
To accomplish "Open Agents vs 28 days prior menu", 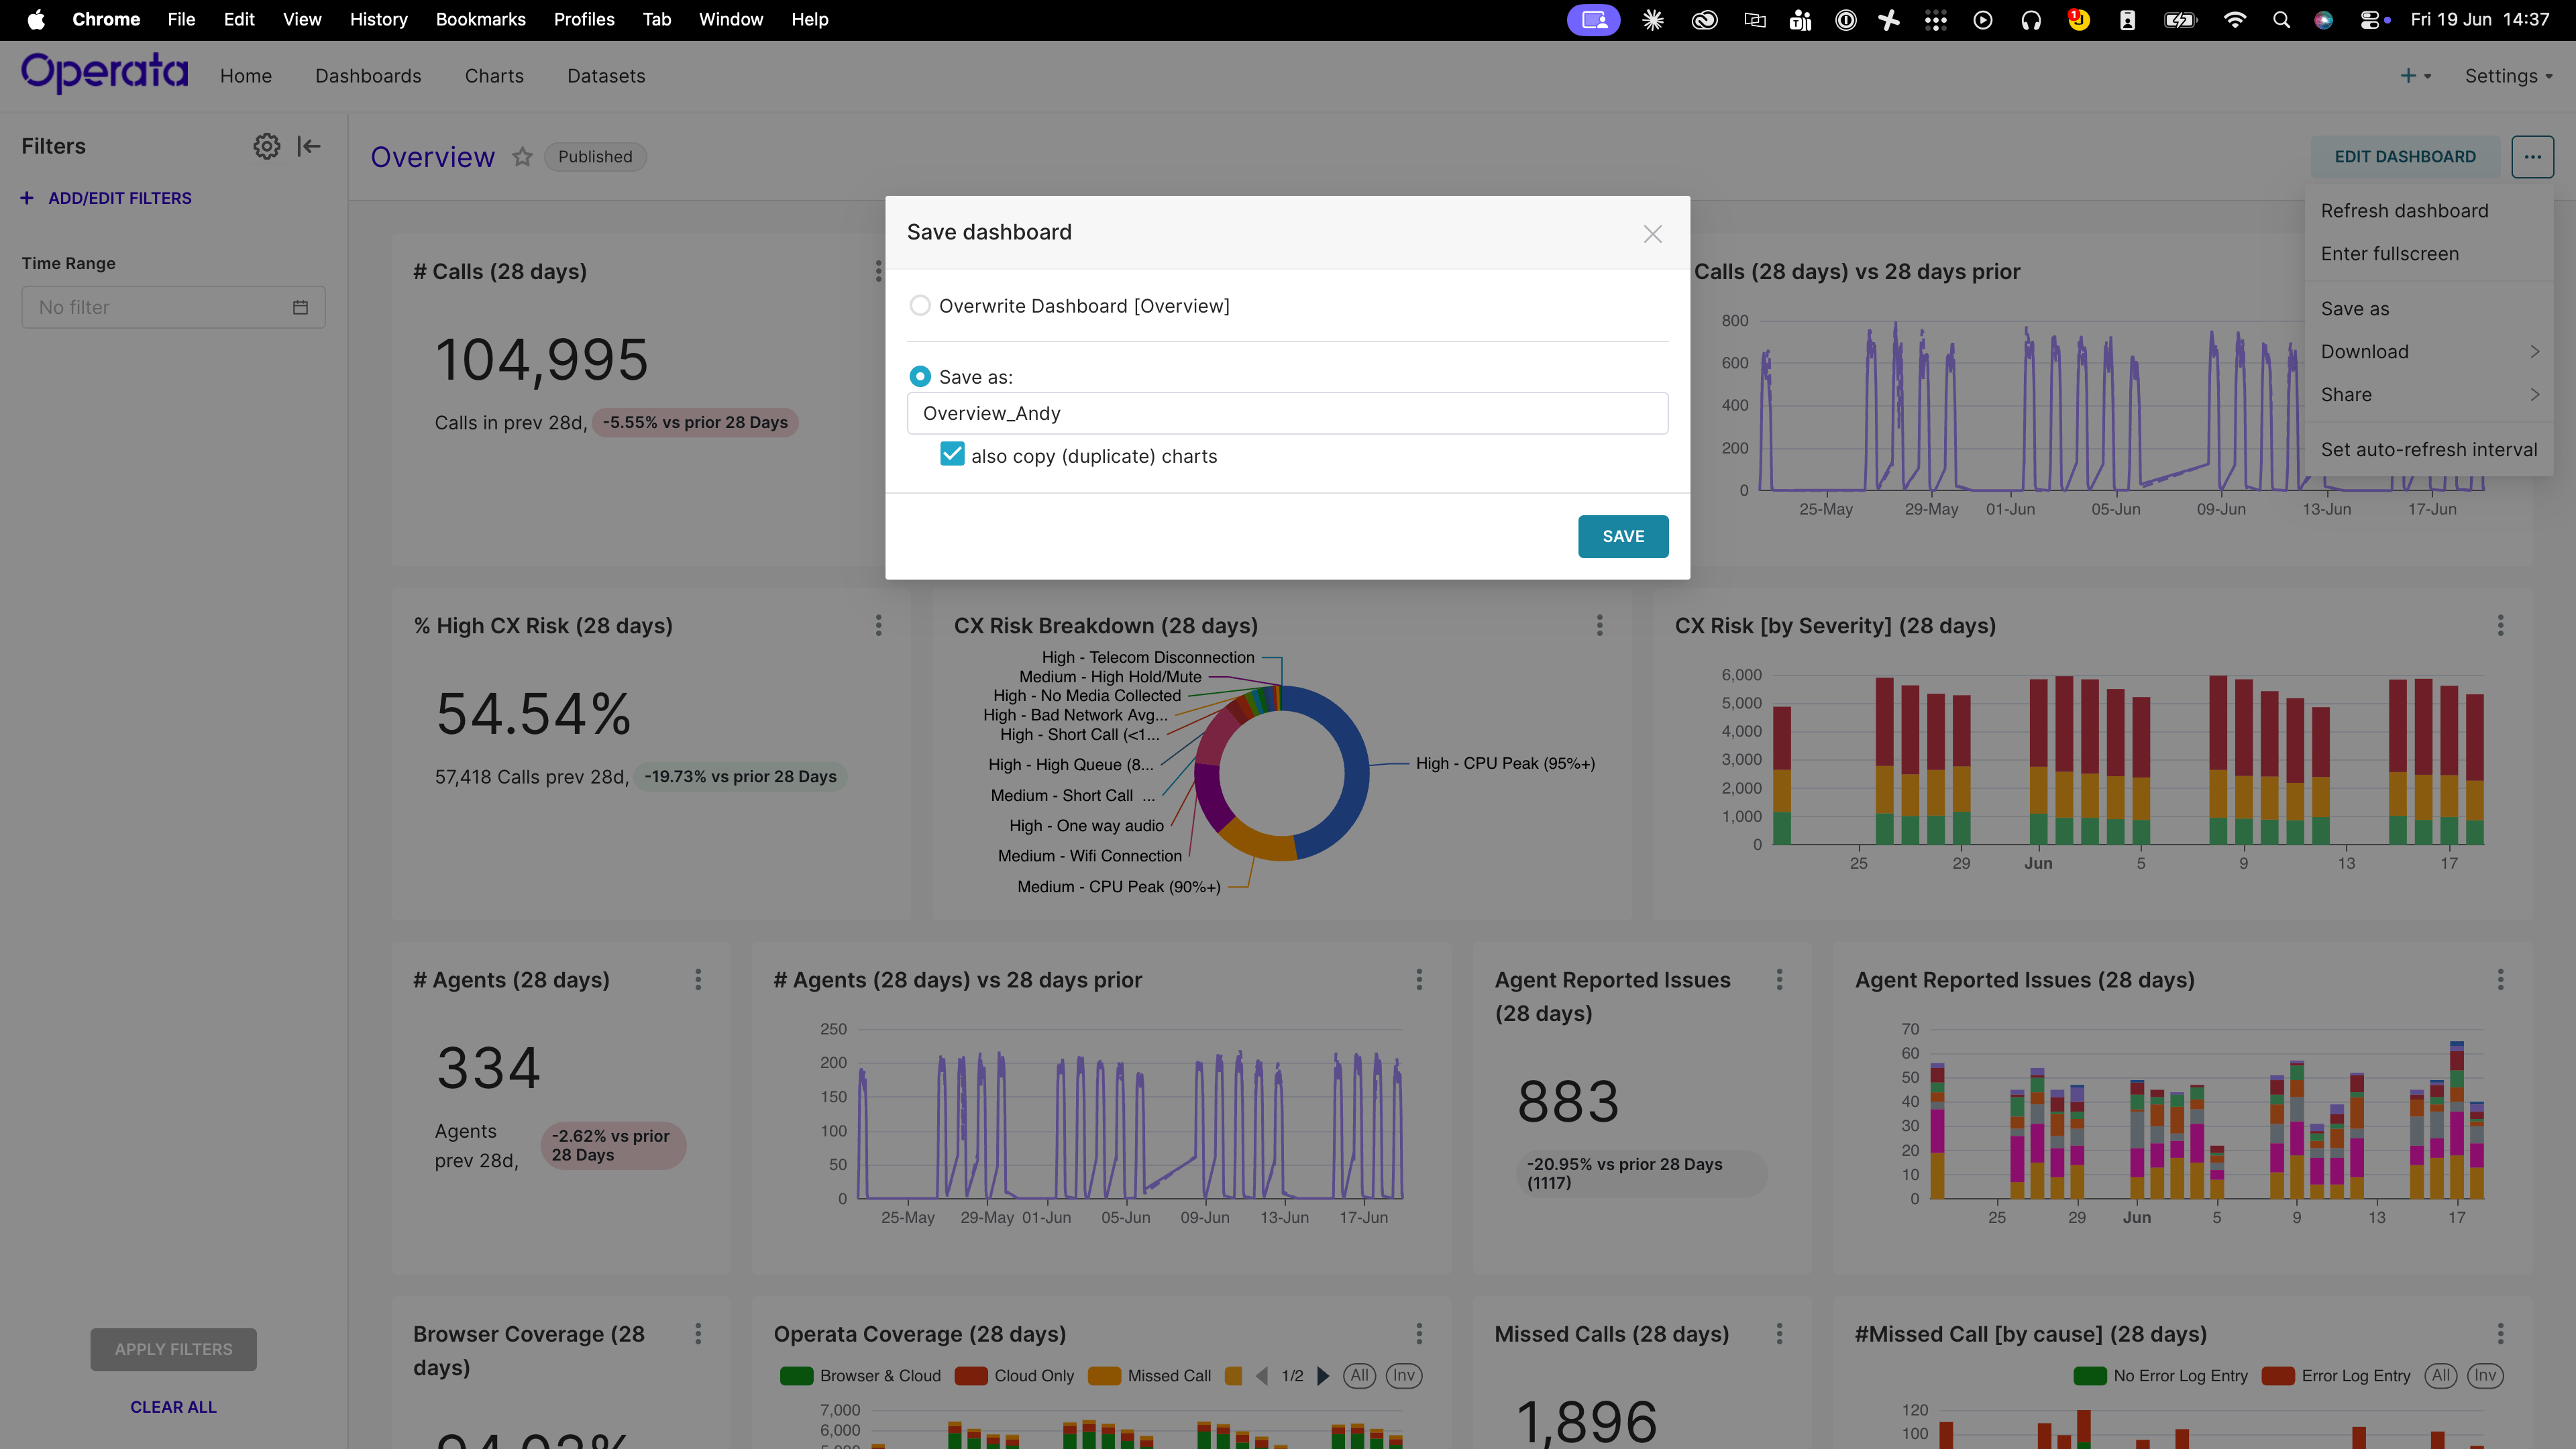I will 1418,979.
